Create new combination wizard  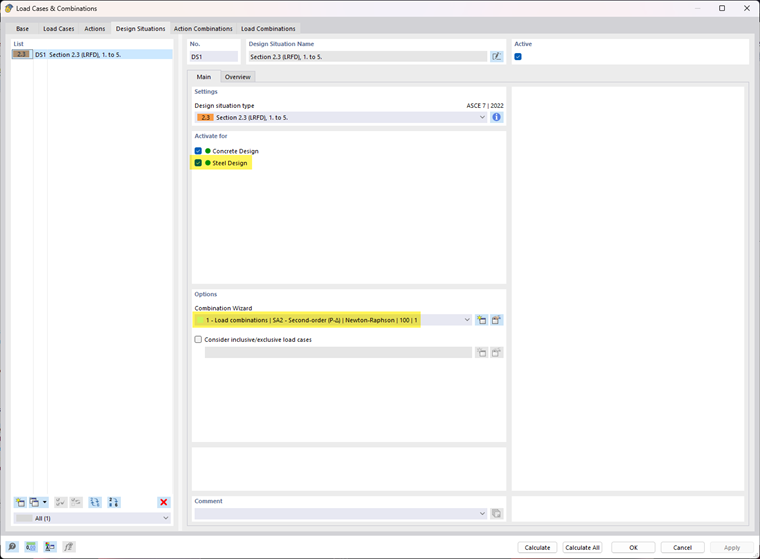click(481, 320)
